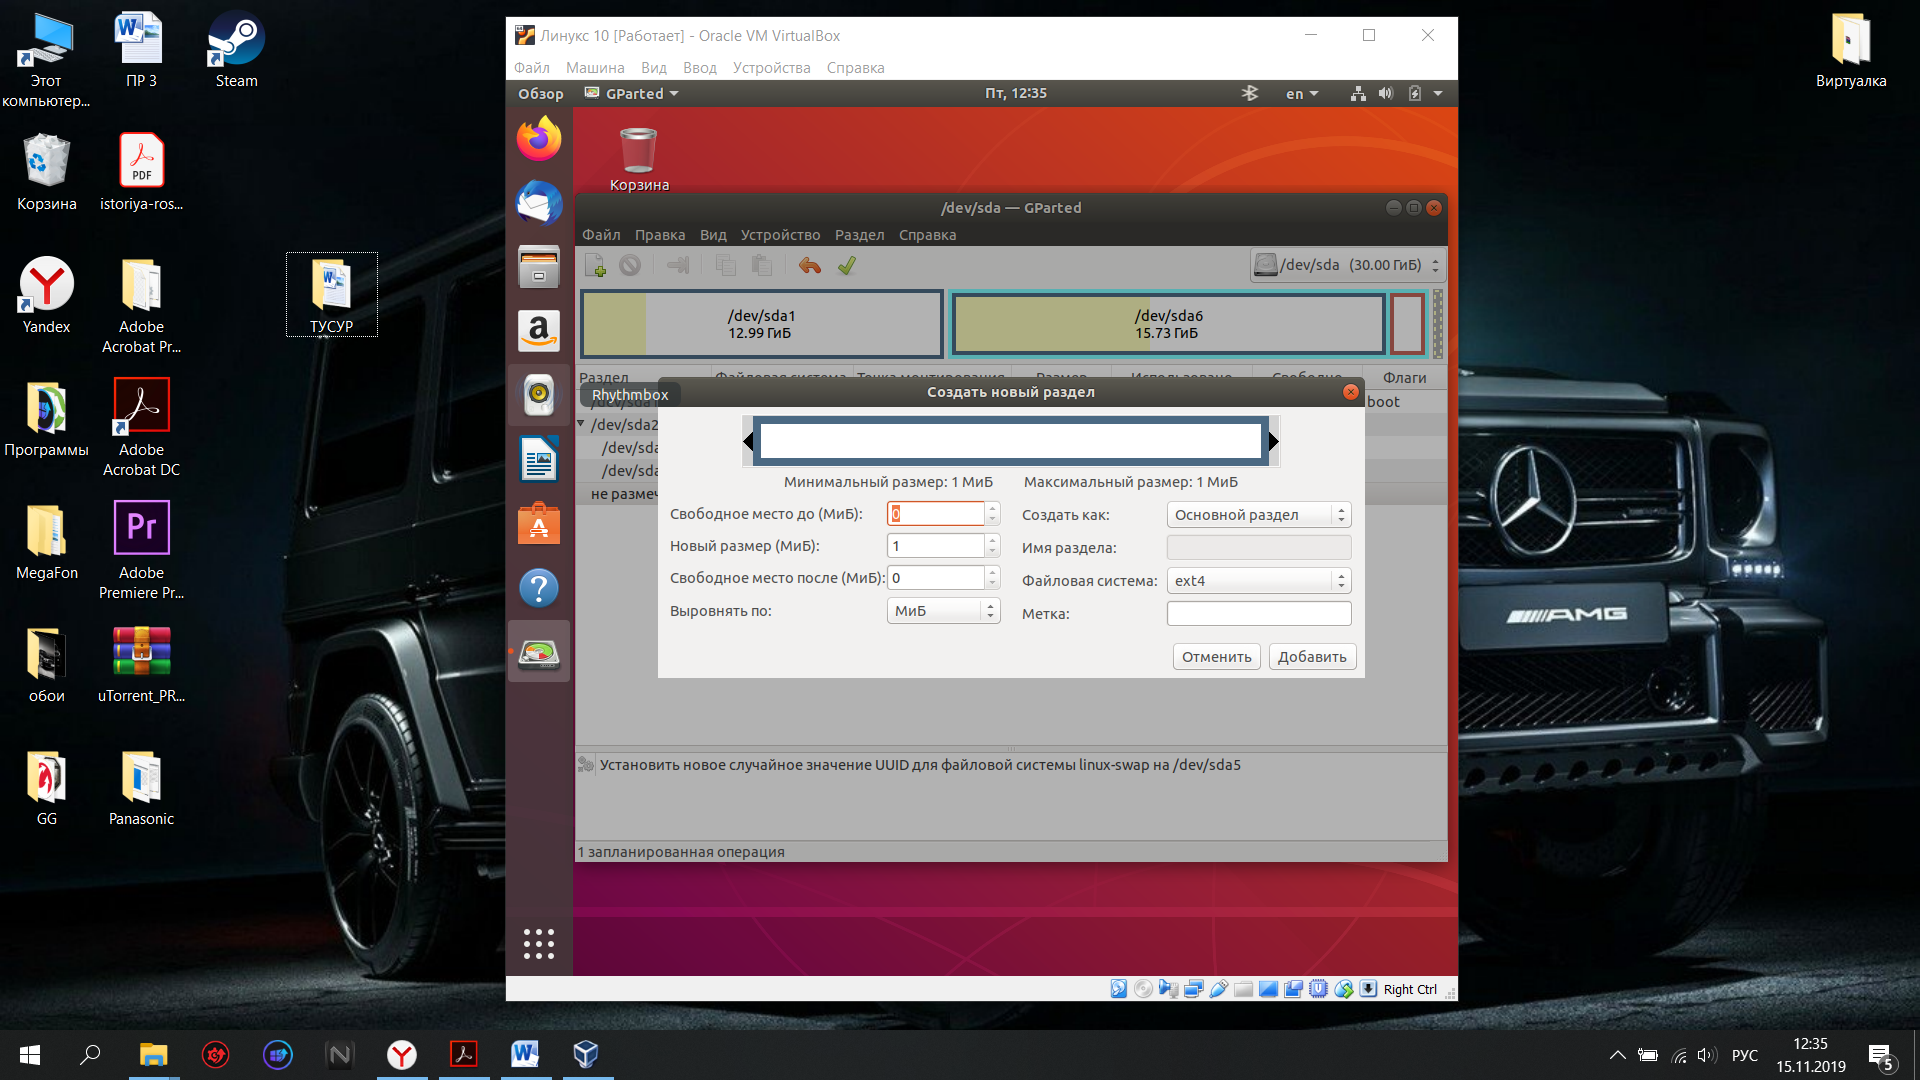1920x1080 pixels.
Task: Collapse the /dev/sda2 tree row
Action: (x=581, y=424)
